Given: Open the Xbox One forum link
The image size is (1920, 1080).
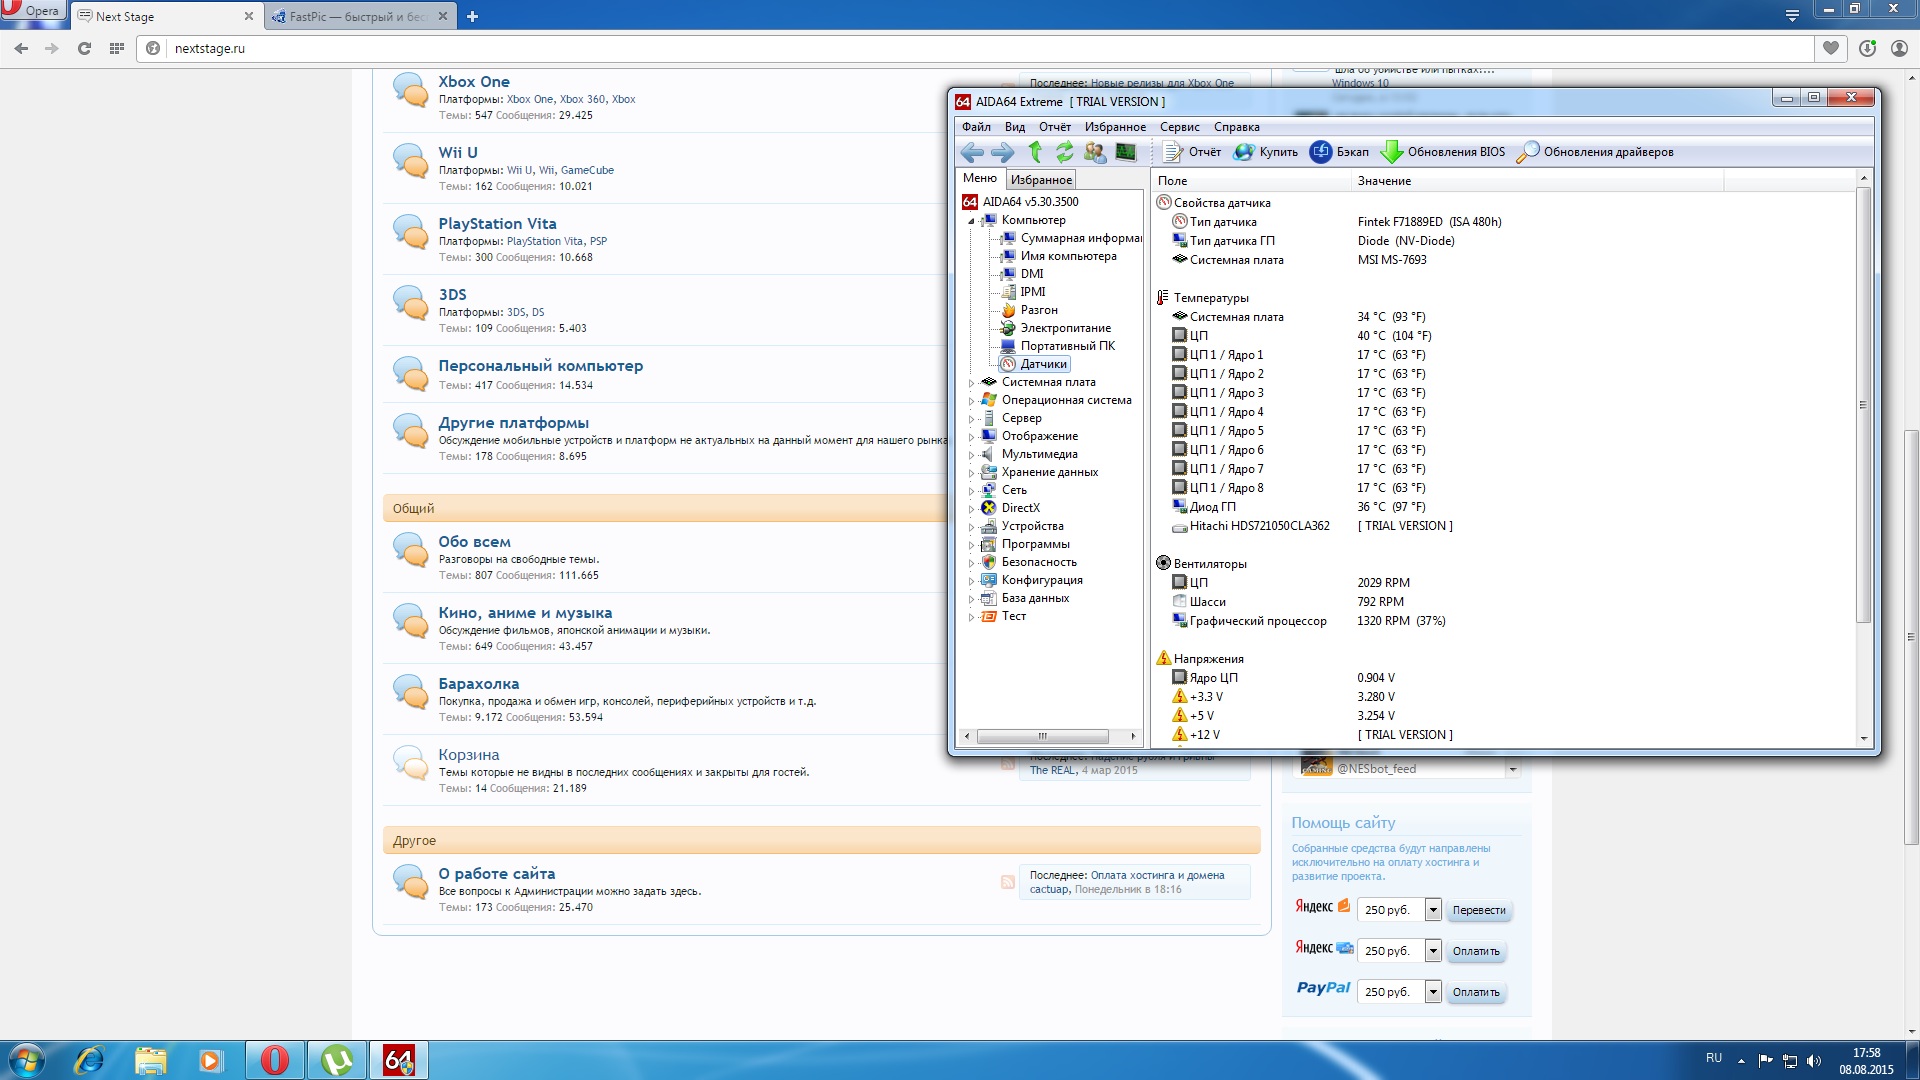Looking at the screenshot, I should point(474,82).
